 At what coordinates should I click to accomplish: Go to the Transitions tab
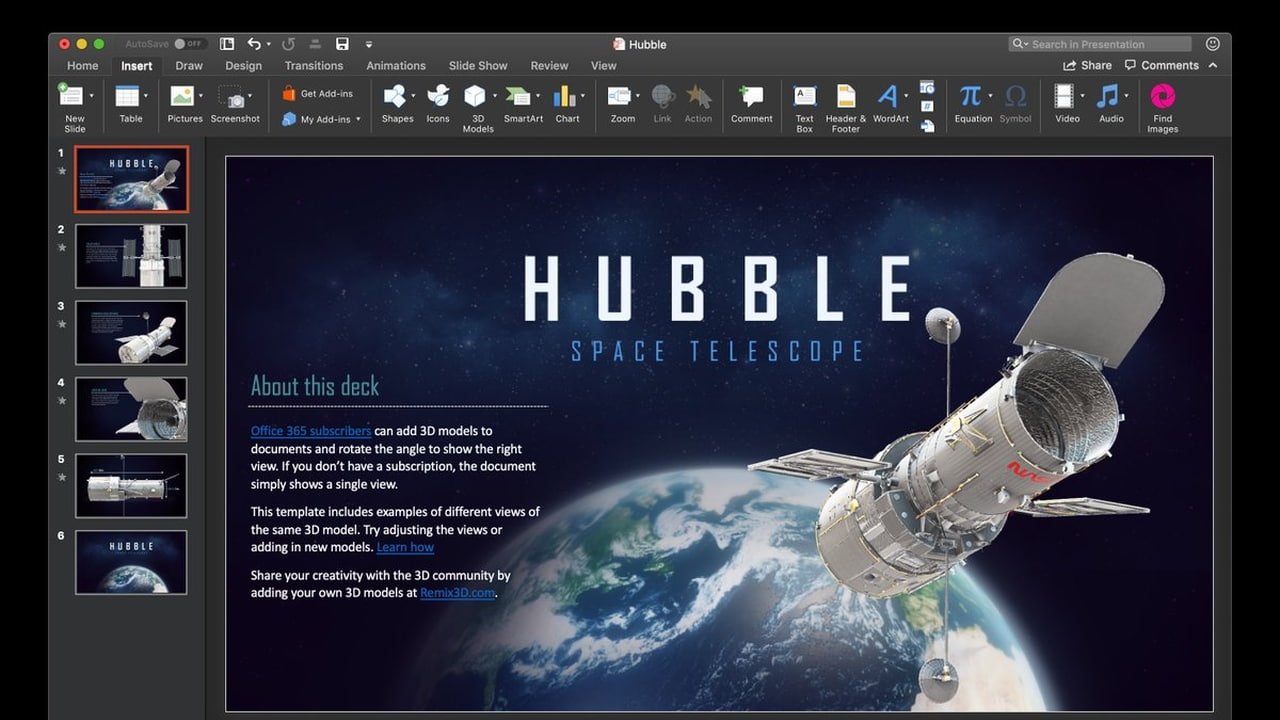(314, 66)
